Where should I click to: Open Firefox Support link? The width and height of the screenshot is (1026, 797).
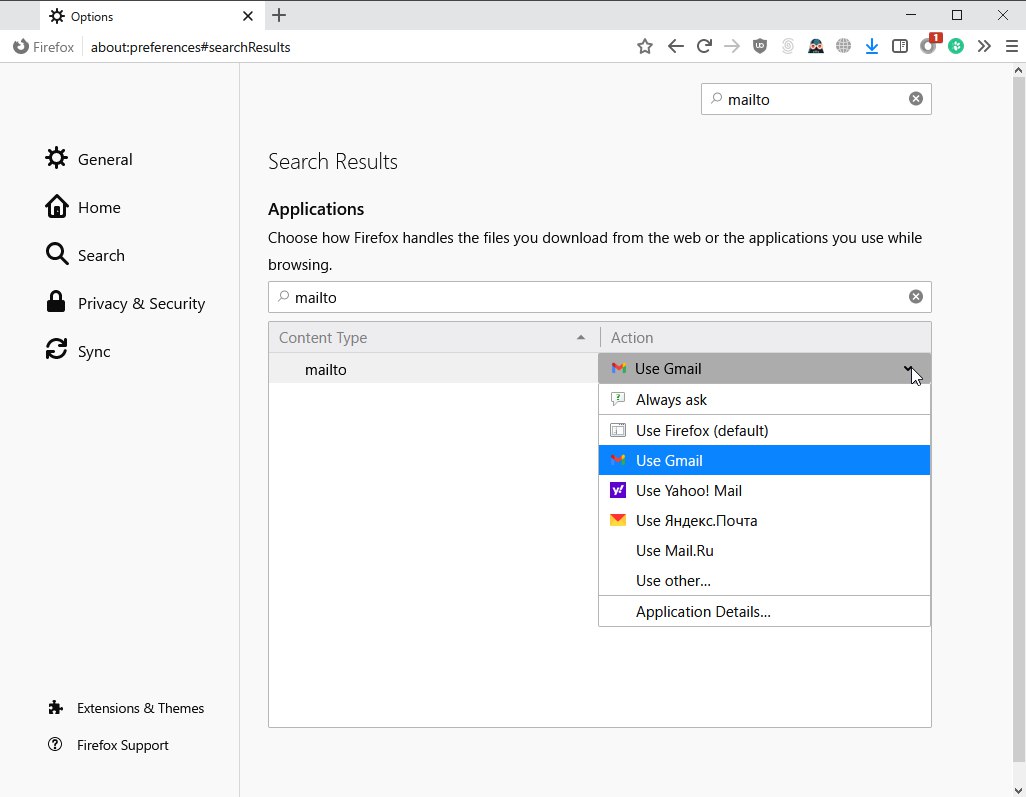108,745
